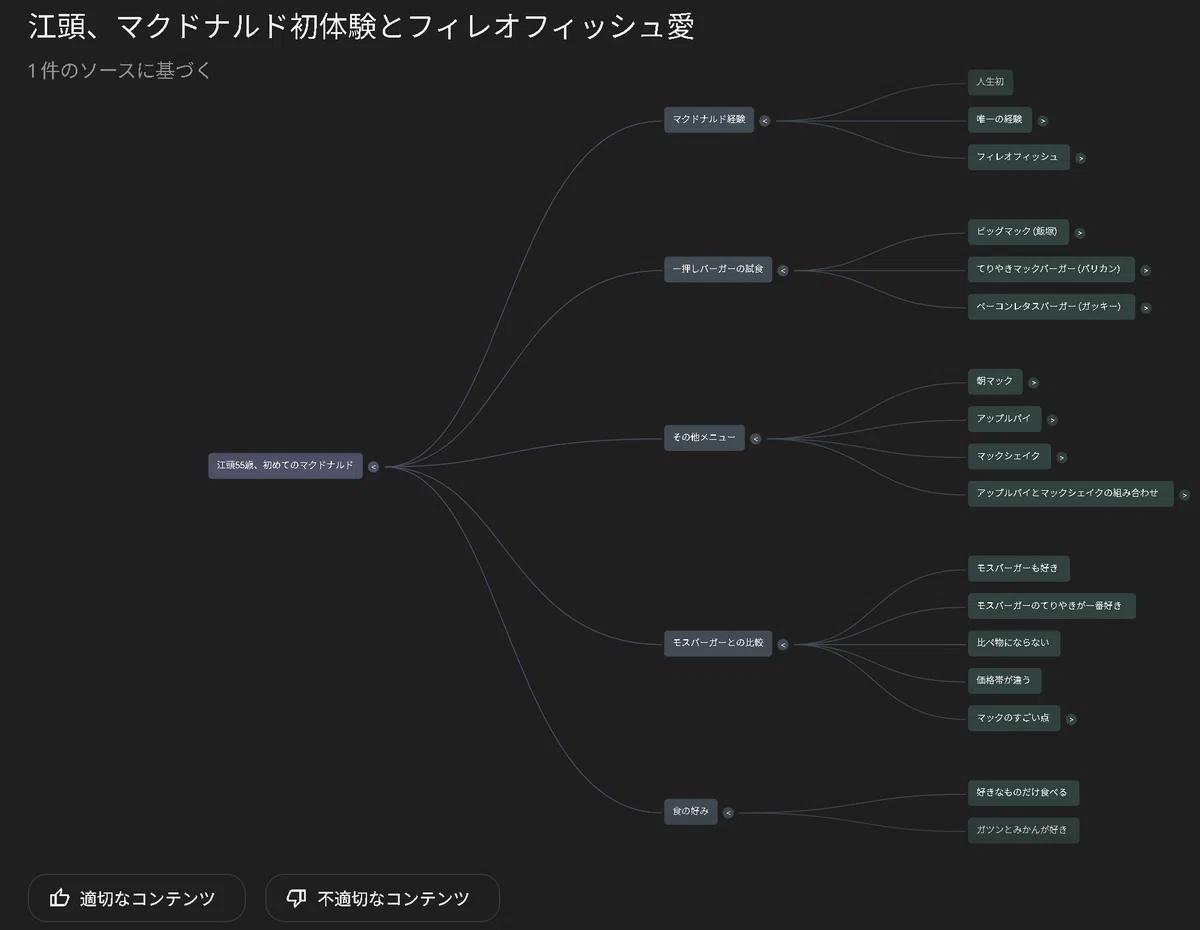
Task: Click the ビッグマック (飯塚) node label
Action: (x=1018, y=232)
